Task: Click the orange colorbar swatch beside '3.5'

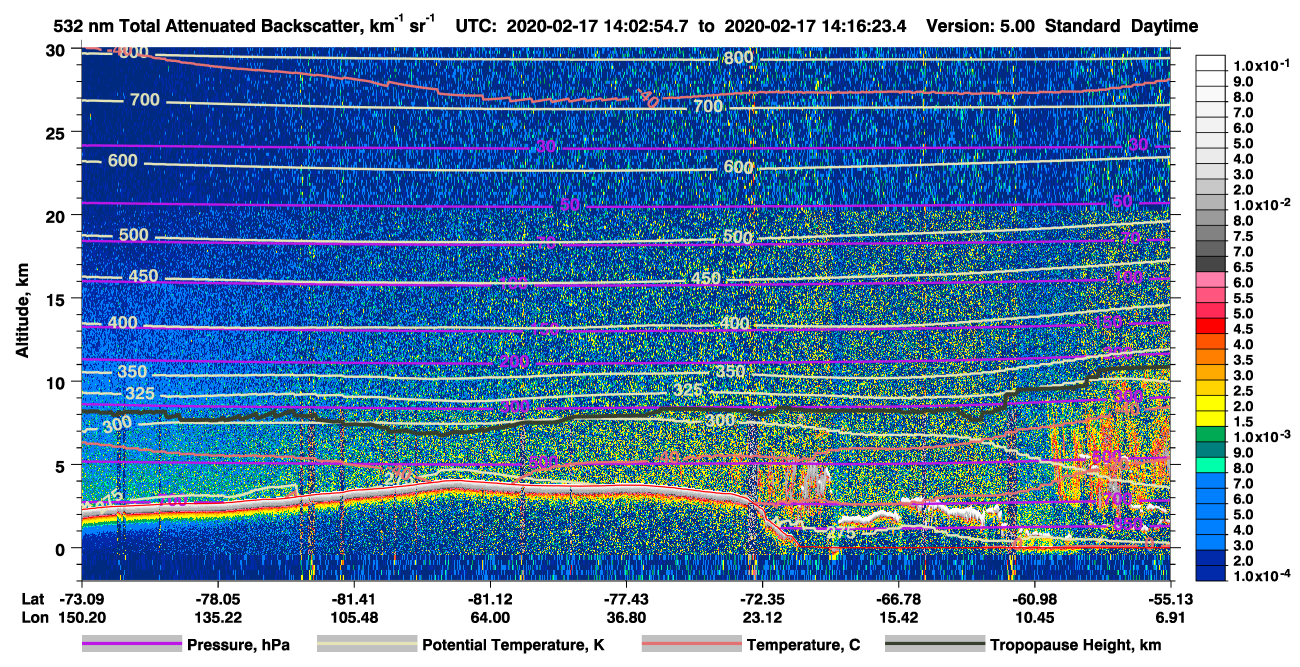Action: pos(1211,359)
